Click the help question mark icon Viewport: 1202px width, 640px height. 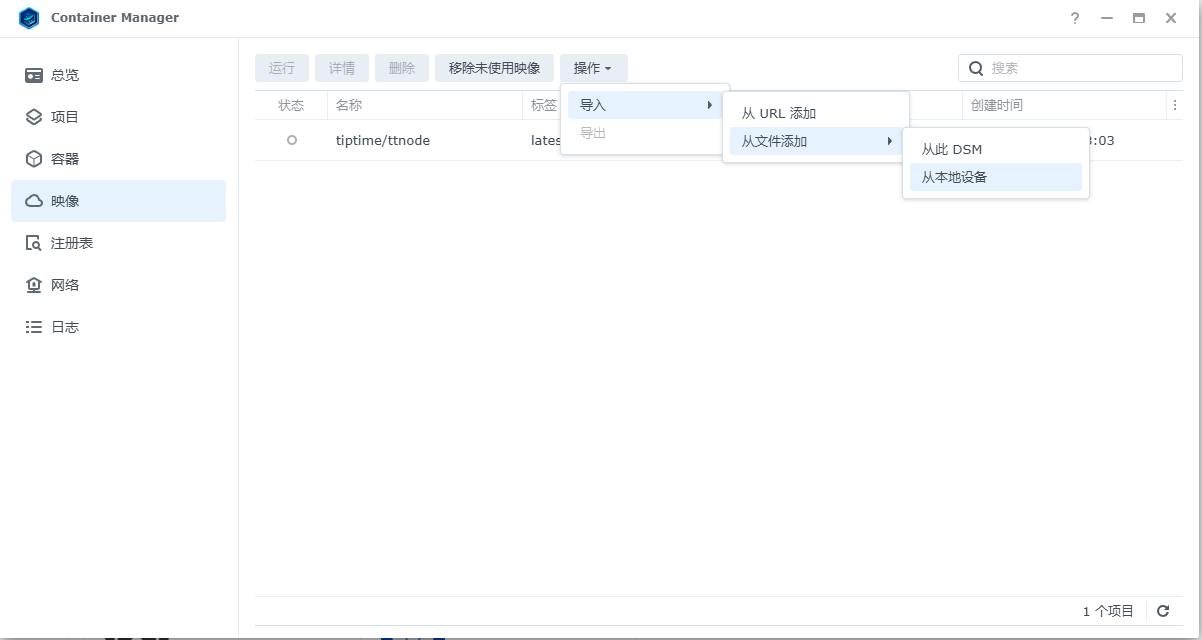tap(1075, 18)
